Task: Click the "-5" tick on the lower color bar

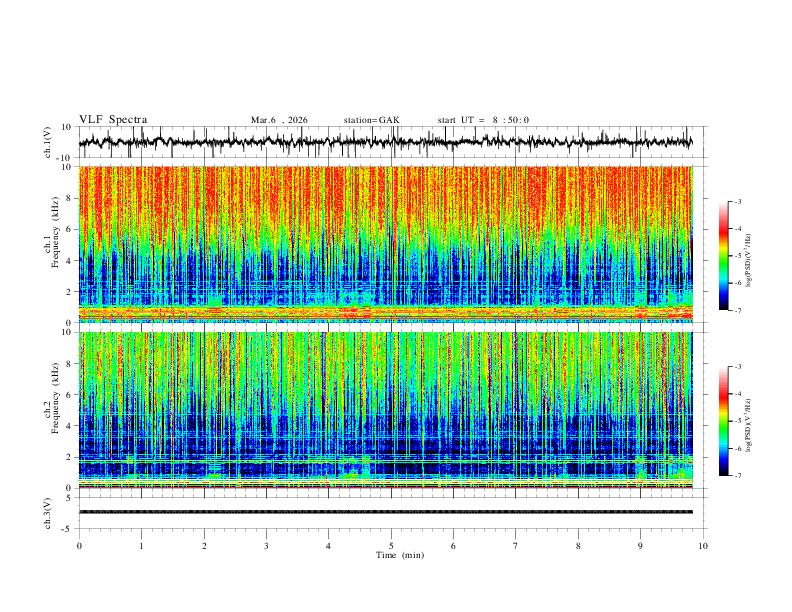Action: point(737,421)
